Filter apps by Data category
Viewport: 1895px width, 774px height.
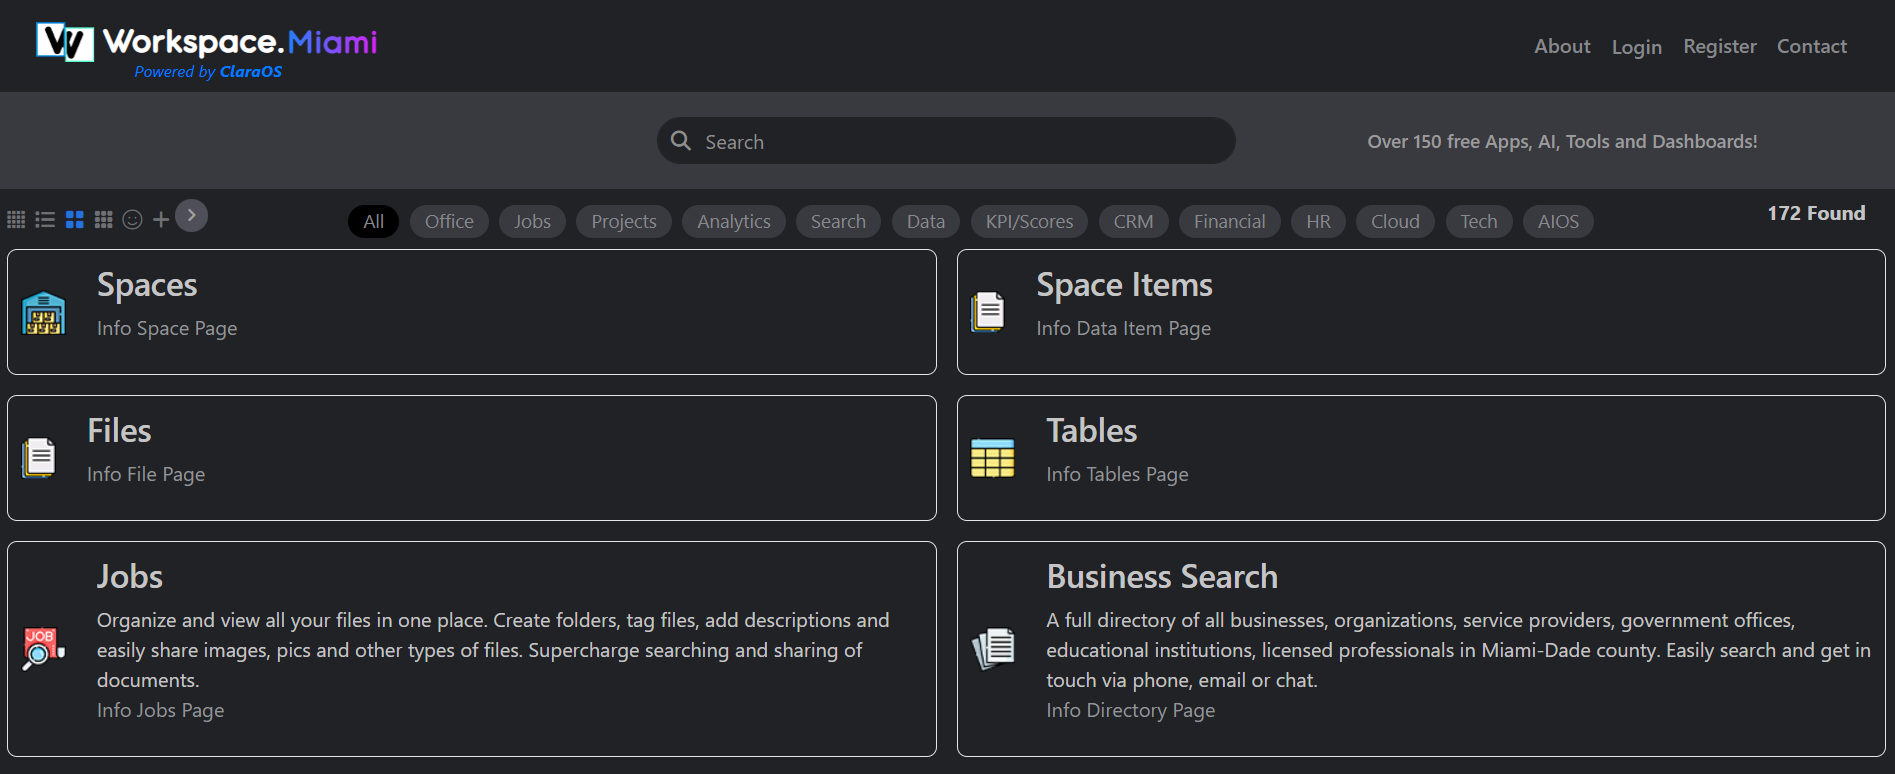[926, 222]
